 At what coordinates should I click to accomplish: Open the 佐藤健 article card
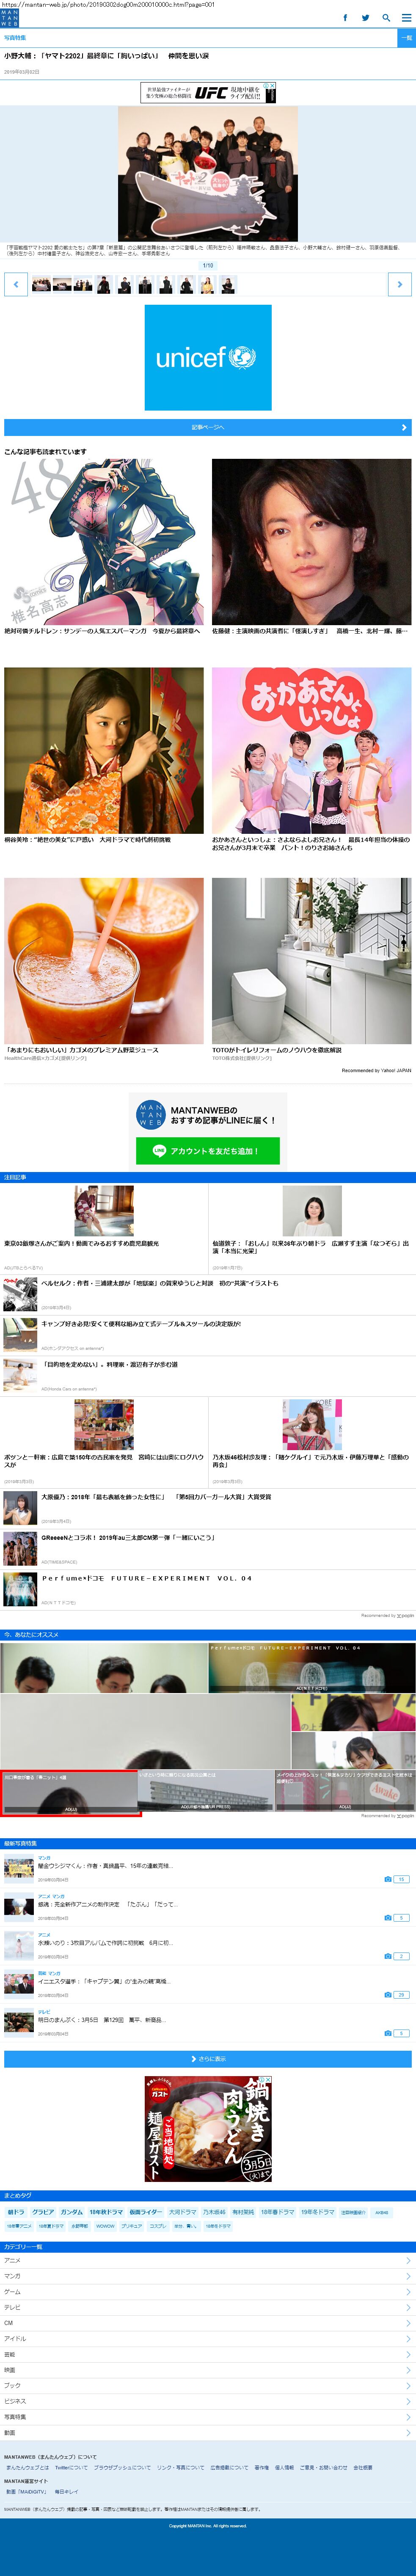click(x=312, y=547)
